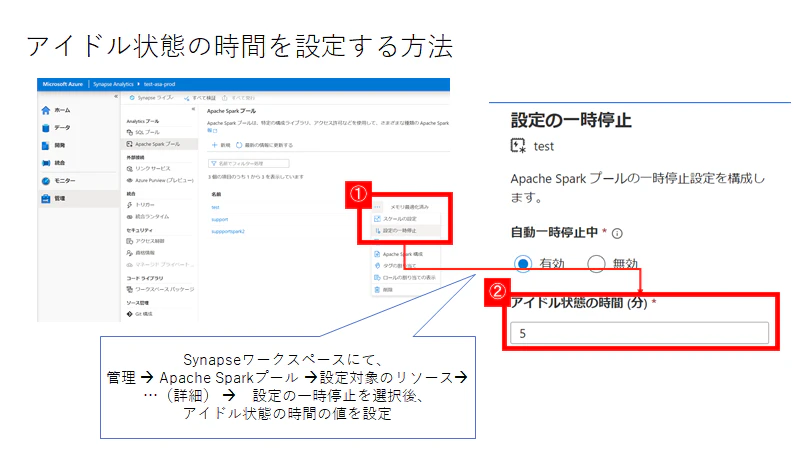Viewport: 800px width, 450px height.
Task: Click the すべて検証 validate icon
Action: point(187,98)
